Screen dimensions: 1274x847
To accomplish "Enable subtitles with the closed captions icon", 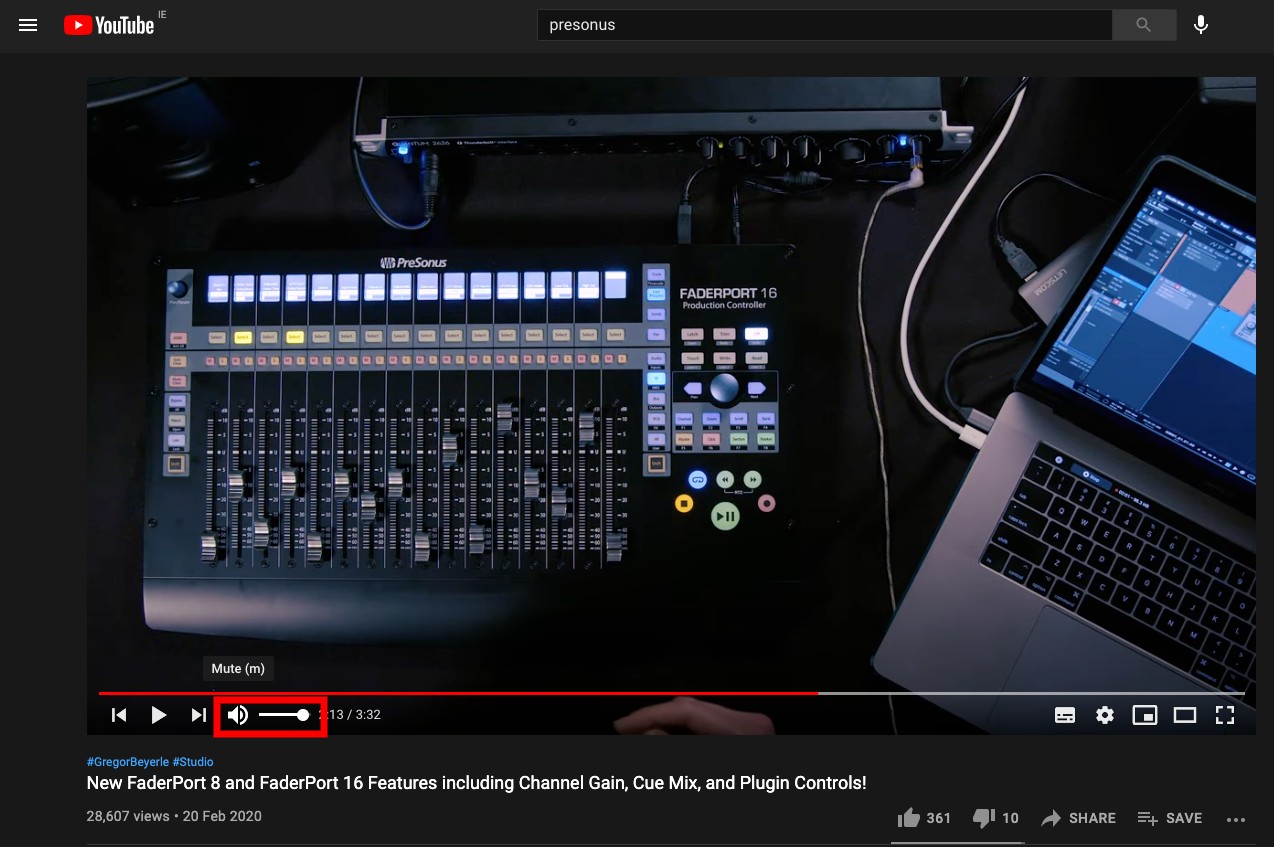I will click(x=1064, y=715).
